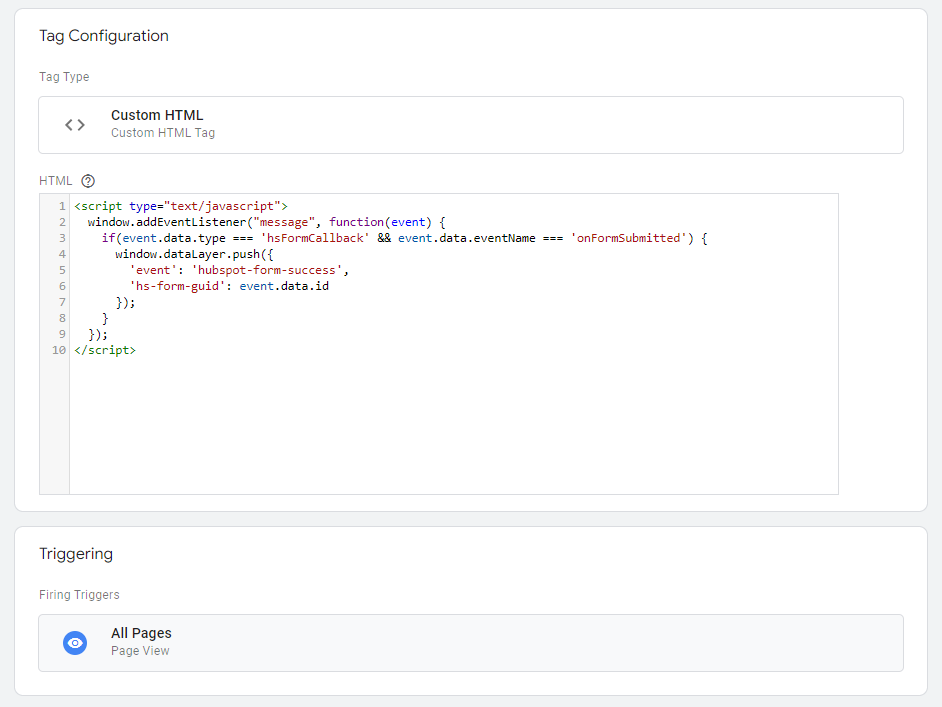Click the 'Custom HTML Tag' subtitle text
Viewport: 942px width, 707px height.
(163, 133)
